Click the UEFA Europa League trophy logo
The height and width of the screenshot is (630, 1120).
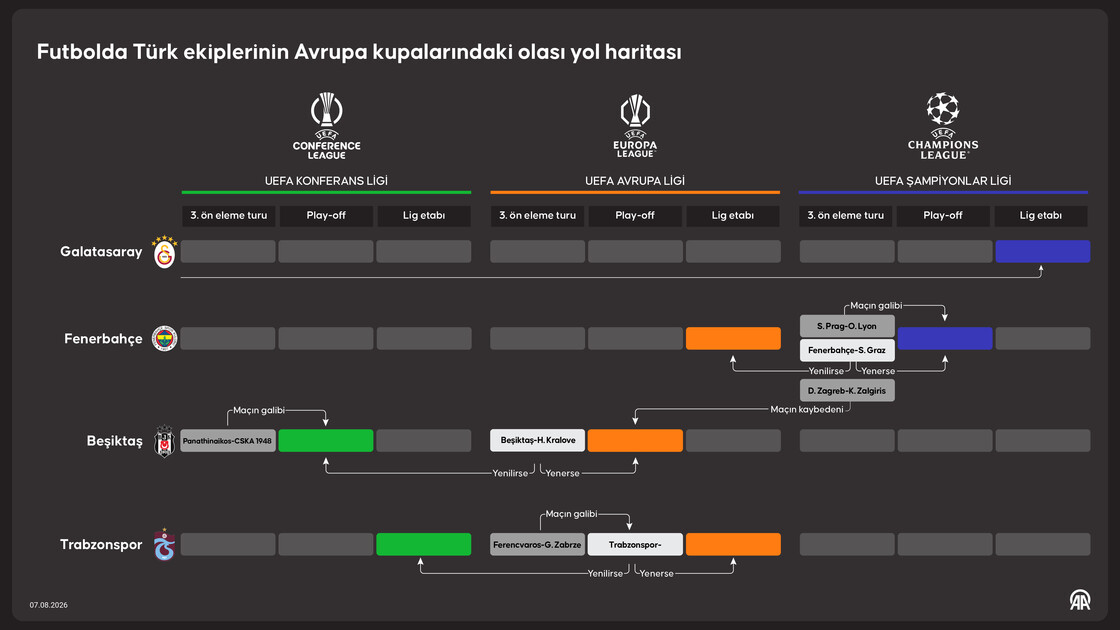[x=635, y=126]
